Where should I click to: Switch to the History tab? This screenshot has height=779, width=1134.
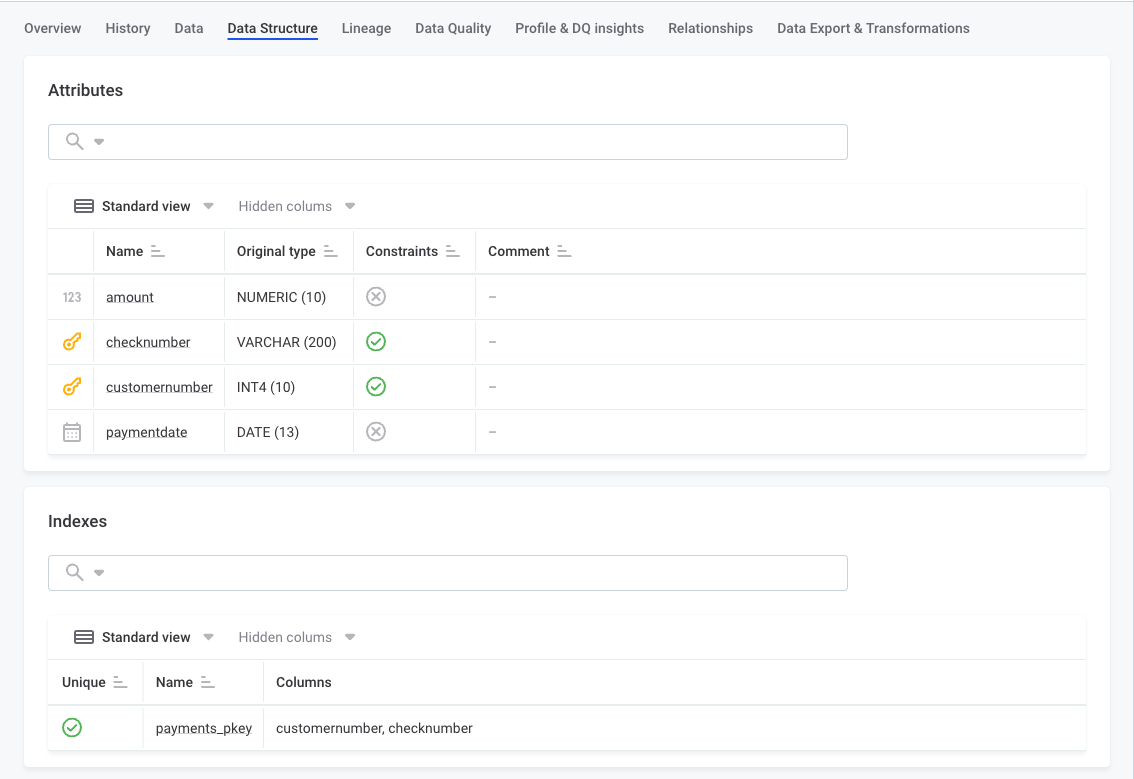click(128, 28)
